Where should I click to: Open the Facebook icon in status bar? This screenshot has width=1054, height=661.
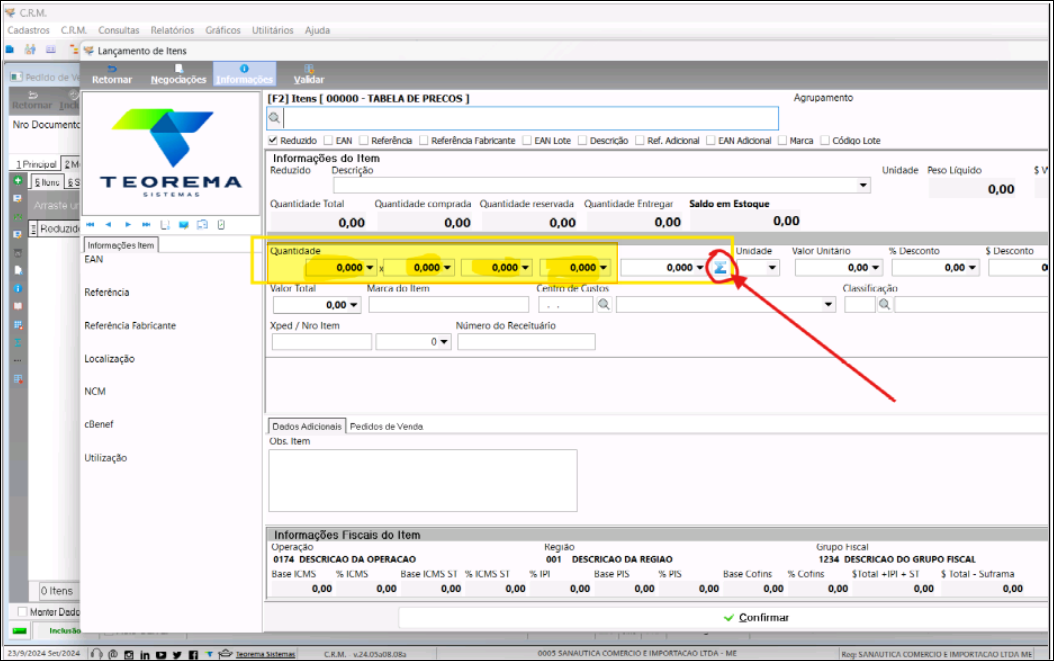click(193, 654)
